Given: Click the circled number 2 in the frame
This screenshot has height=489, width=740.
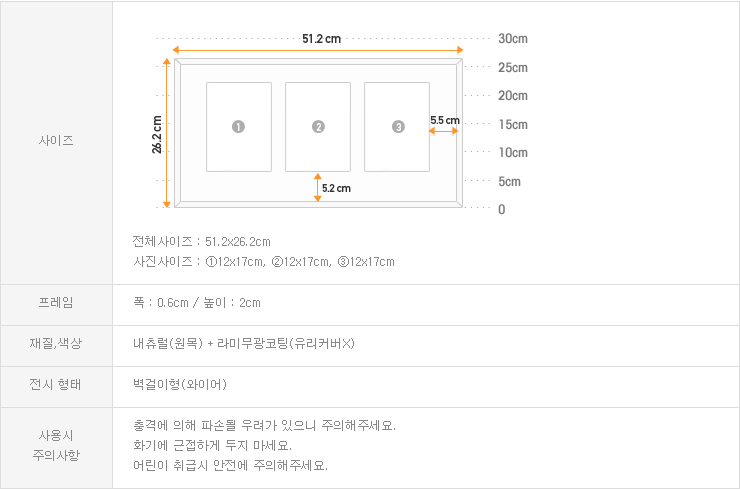Looking at the screenshot, I should coord(318,127).
